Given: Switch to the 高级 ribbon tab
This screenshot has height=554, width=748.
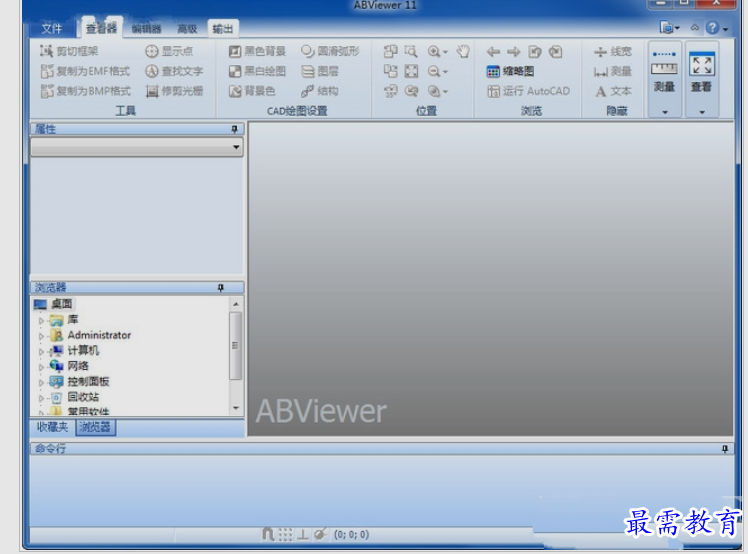Looking at the screenshot, I should 187,29.
